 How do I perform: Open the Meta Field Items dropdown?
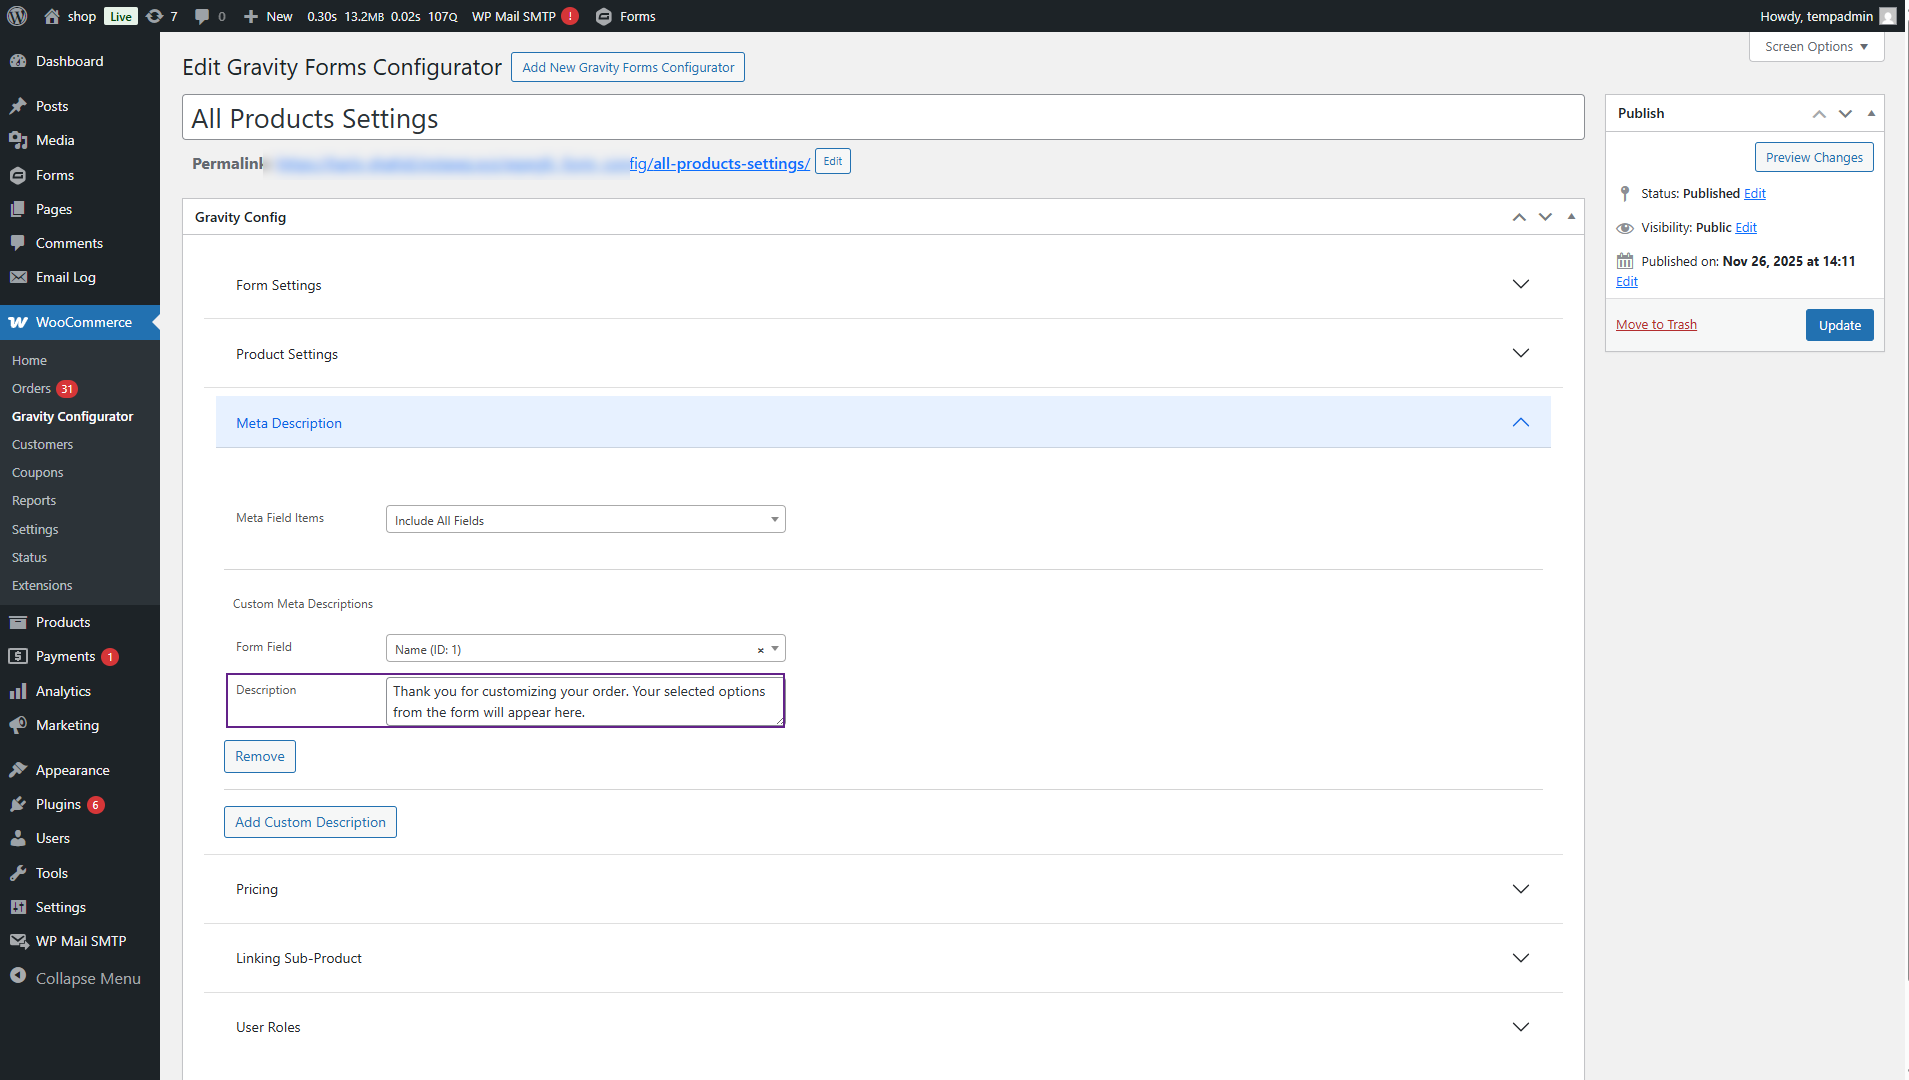[585, 520]
